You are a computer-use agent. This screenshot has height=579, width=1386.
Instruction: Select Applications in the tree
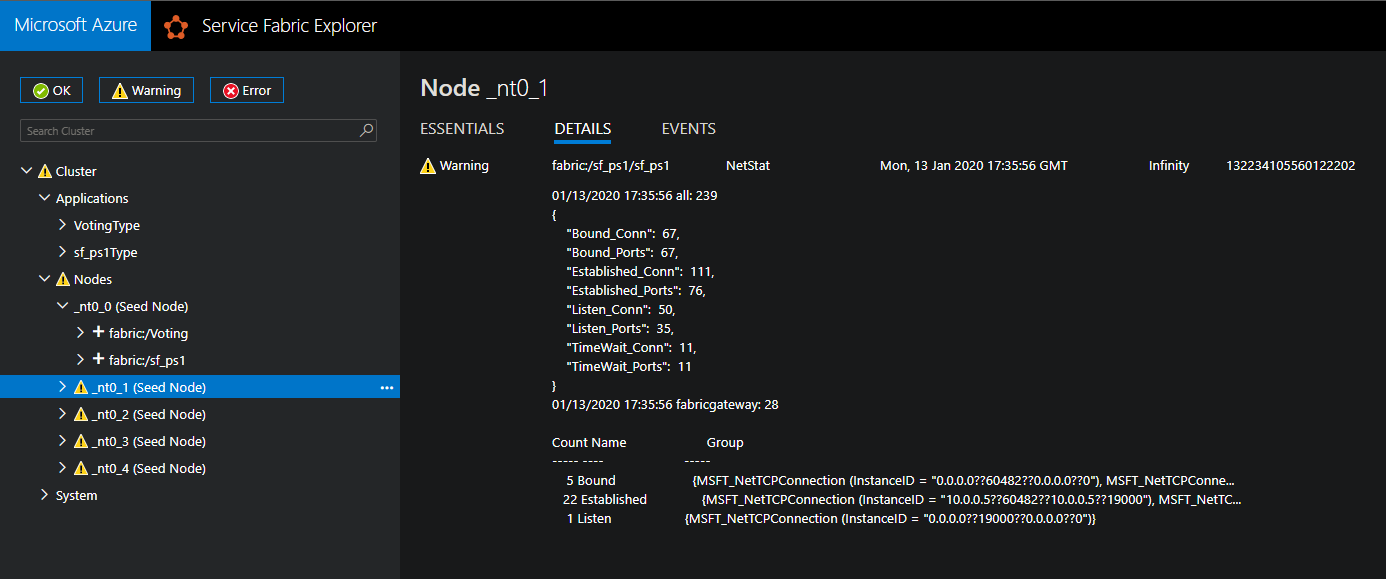pyautogui.click(x=92, y=199)
